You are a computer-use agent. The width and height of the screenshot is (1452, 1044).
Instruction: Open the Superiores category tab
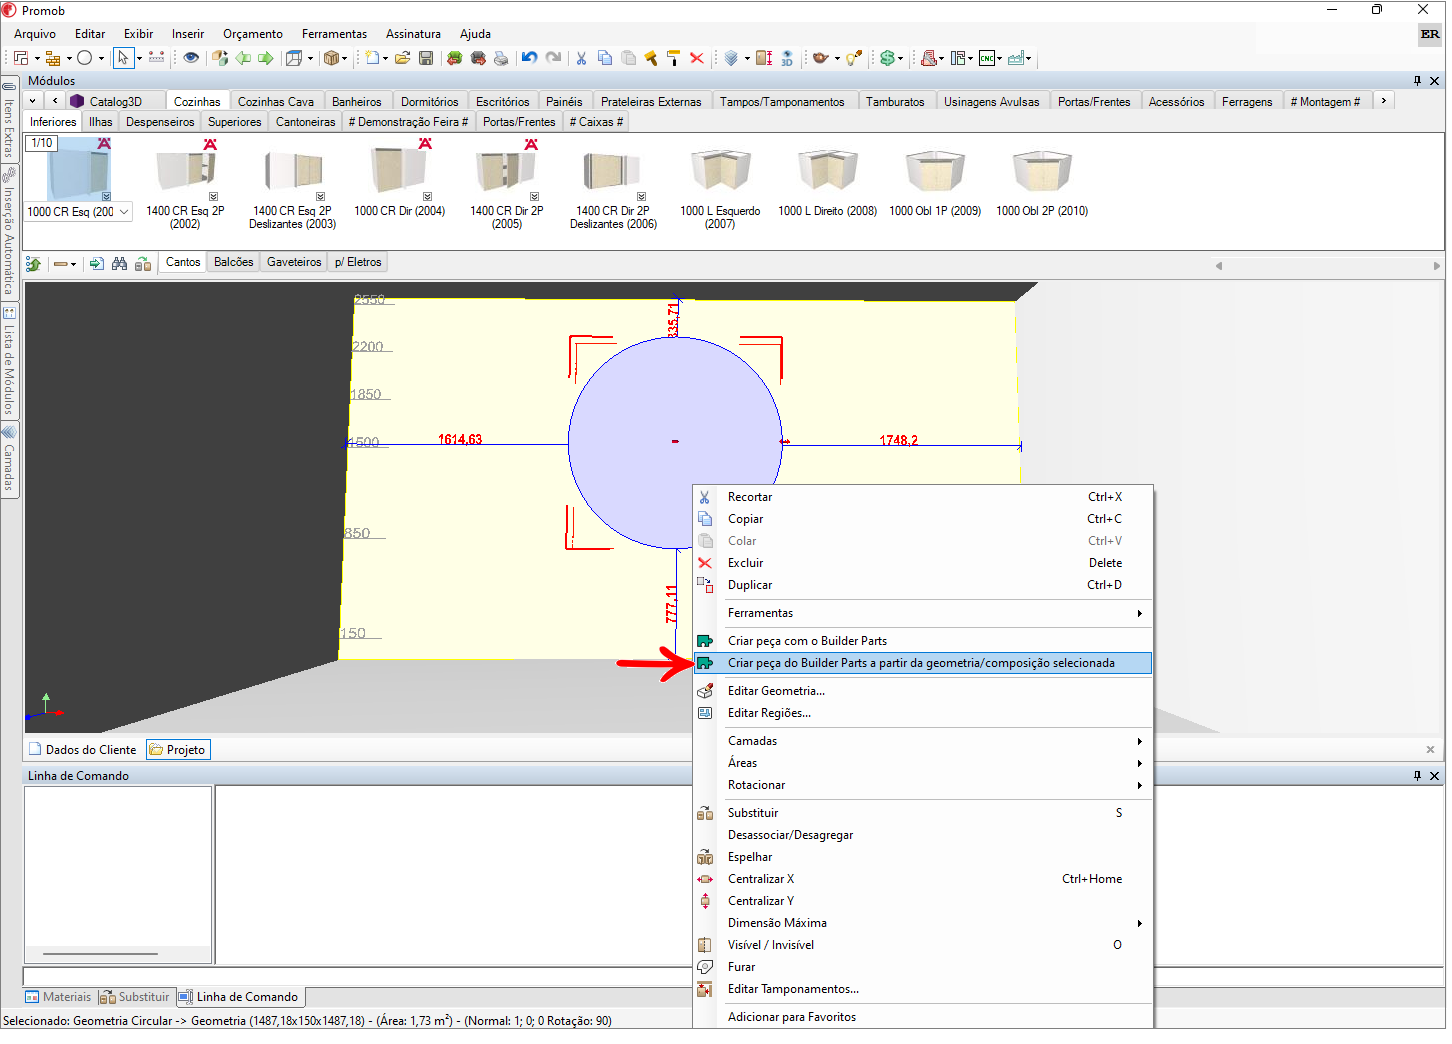(x=234, y=122)
